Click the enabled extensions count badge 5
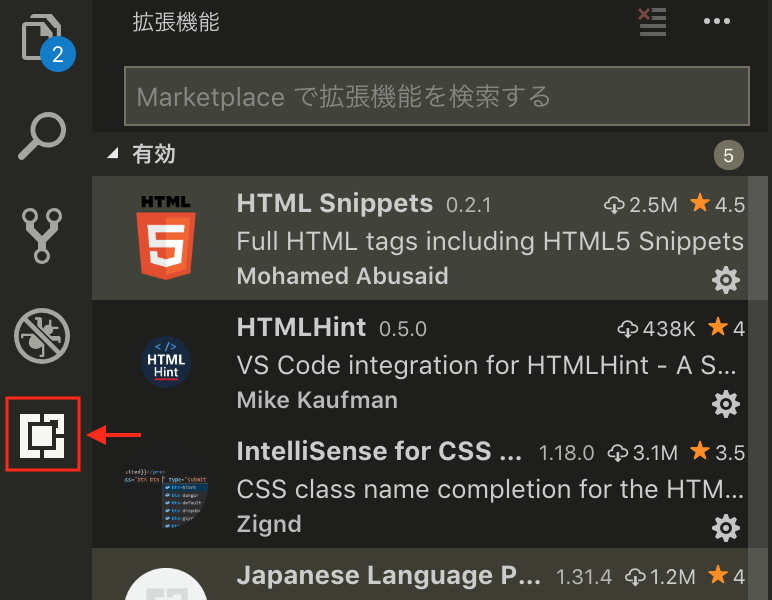 pos(729,155)
